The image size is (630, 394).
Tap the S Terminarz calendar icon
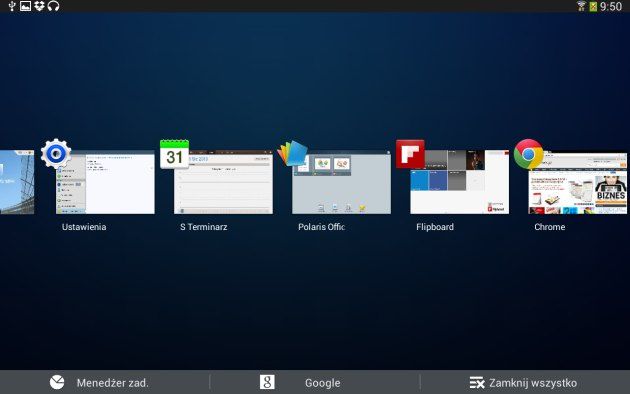click(x=174, y=154)
